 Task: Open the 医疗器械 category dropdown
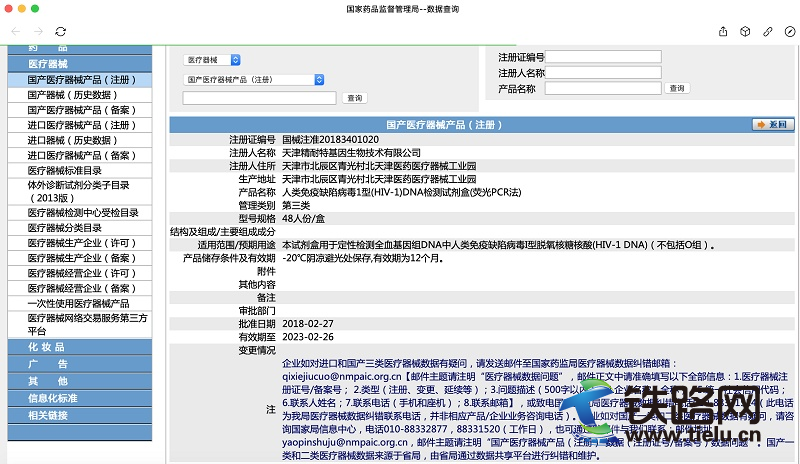[x=211, y=60]
